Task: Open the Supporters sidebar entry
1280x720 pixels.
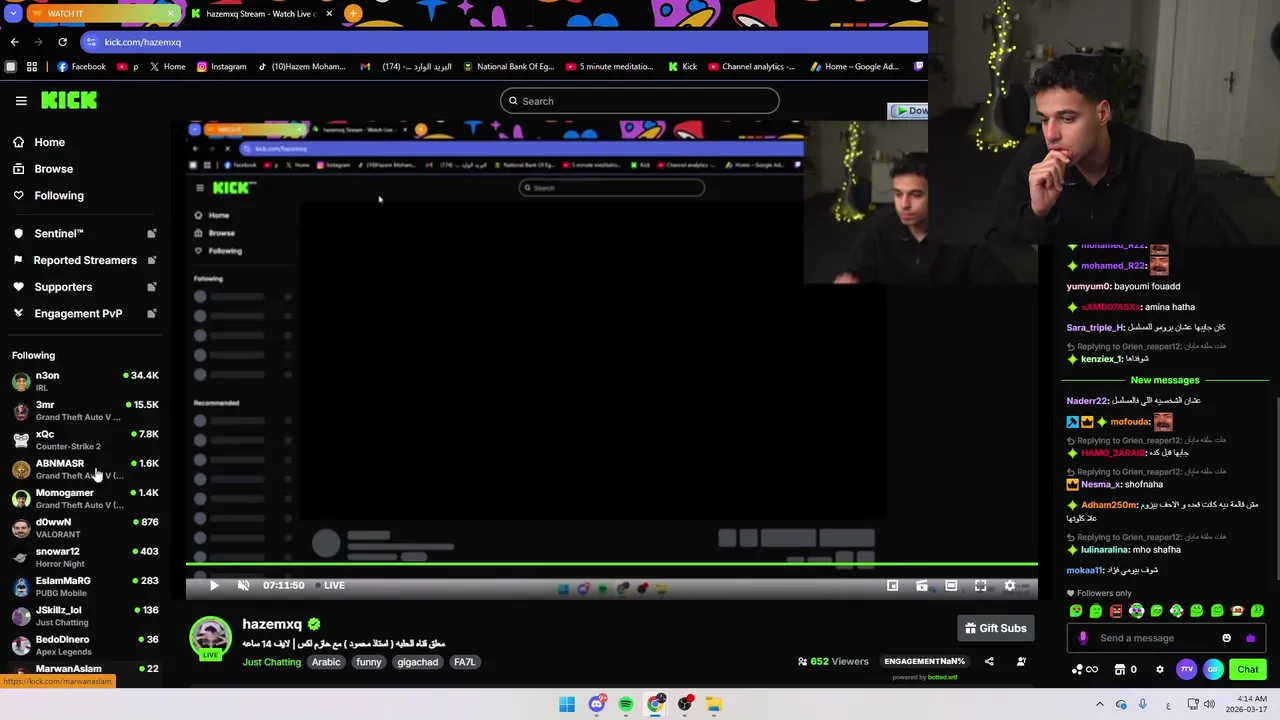Action: coord(63,287)
